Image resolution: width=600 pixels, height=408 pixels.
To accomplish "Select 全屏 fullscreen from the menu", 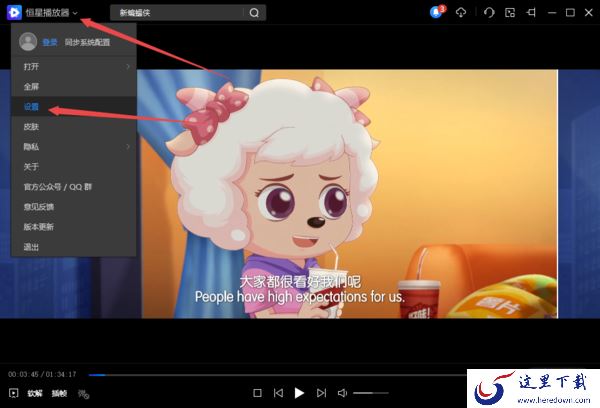I will 74,86.
